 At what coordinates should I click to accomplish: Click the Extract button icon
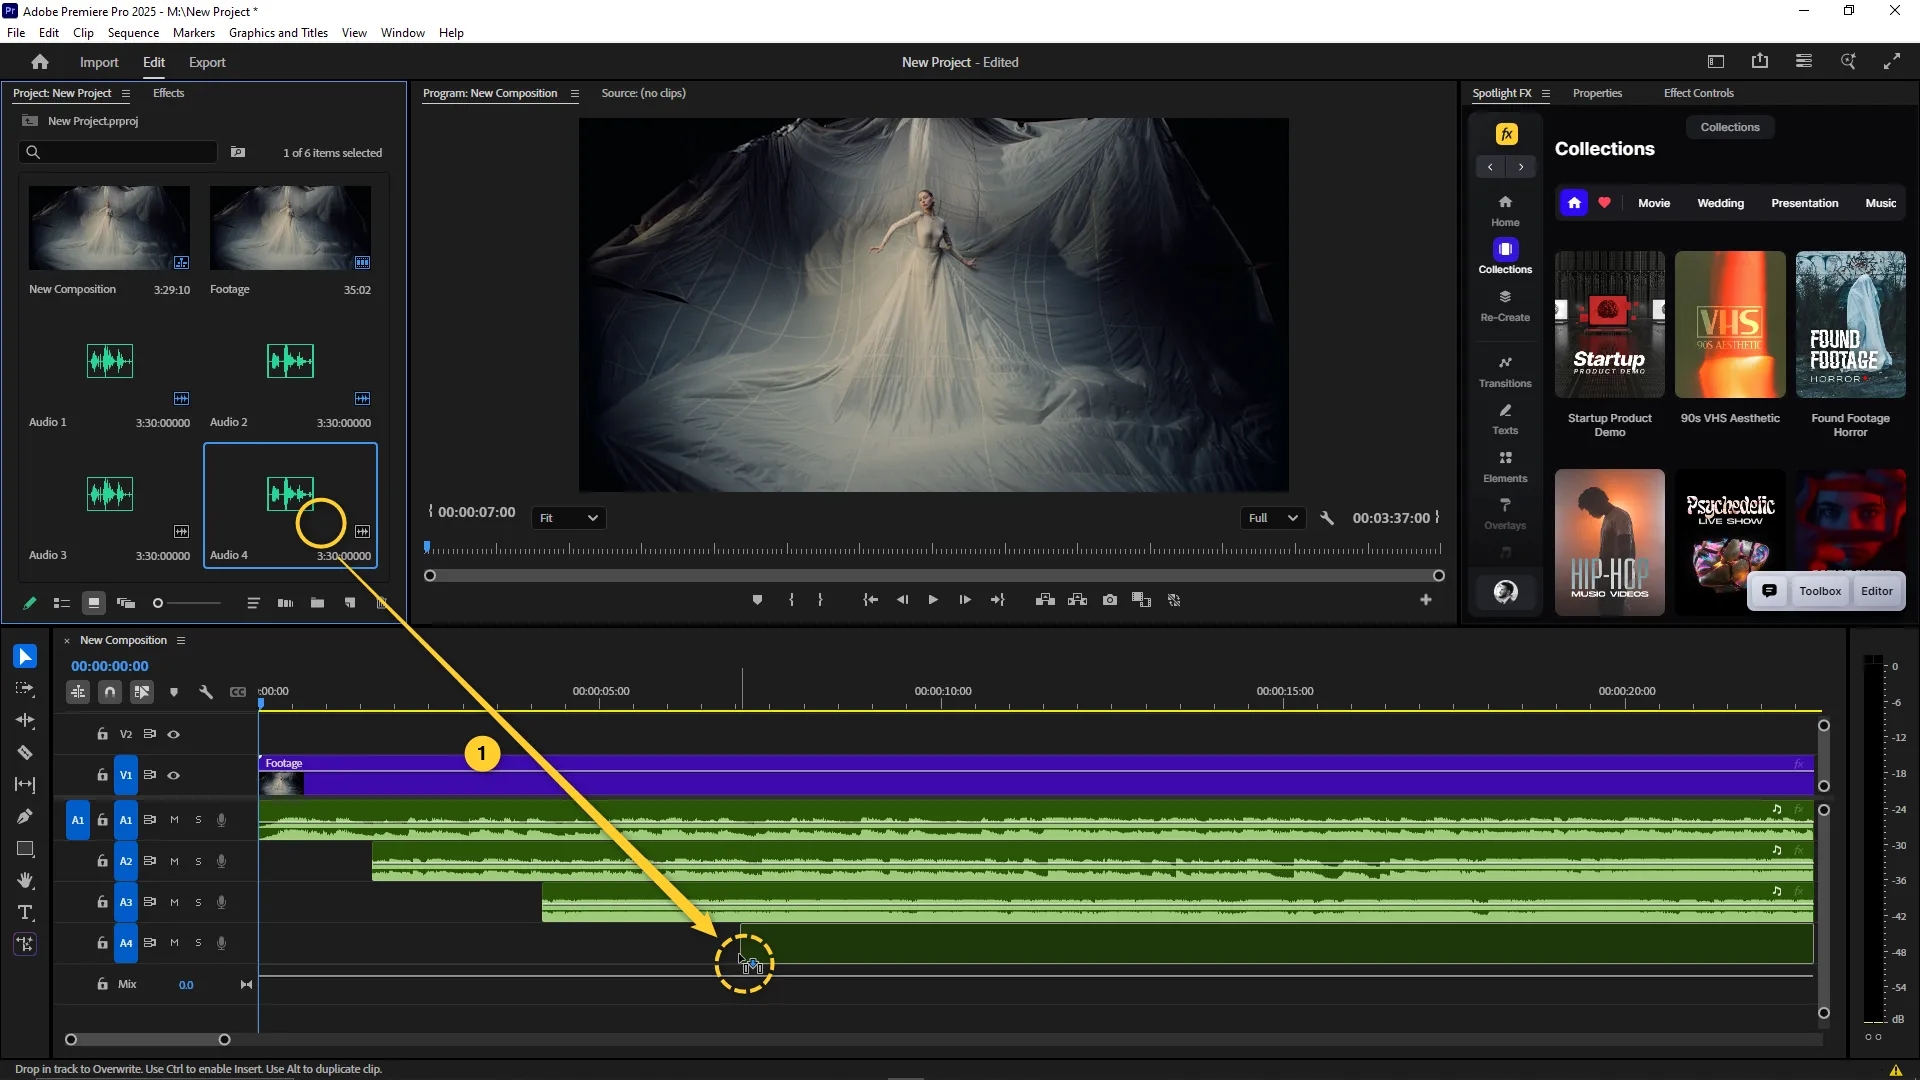click(1077, 600)
